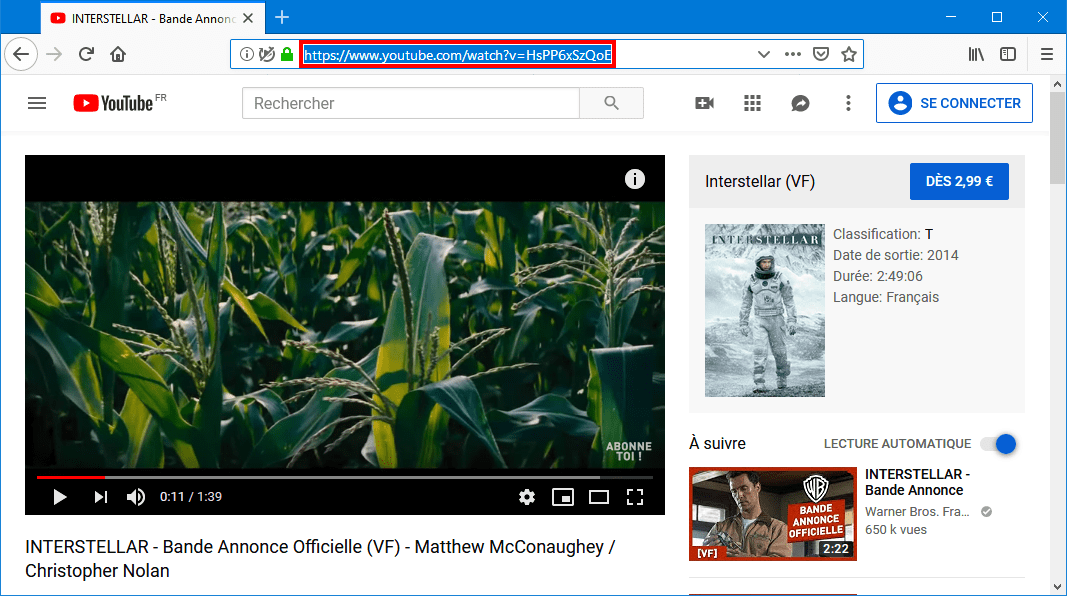Close the INTERSTELLAR tab
The height and width of the screenshot is (596, 1067).
point(248,18)
